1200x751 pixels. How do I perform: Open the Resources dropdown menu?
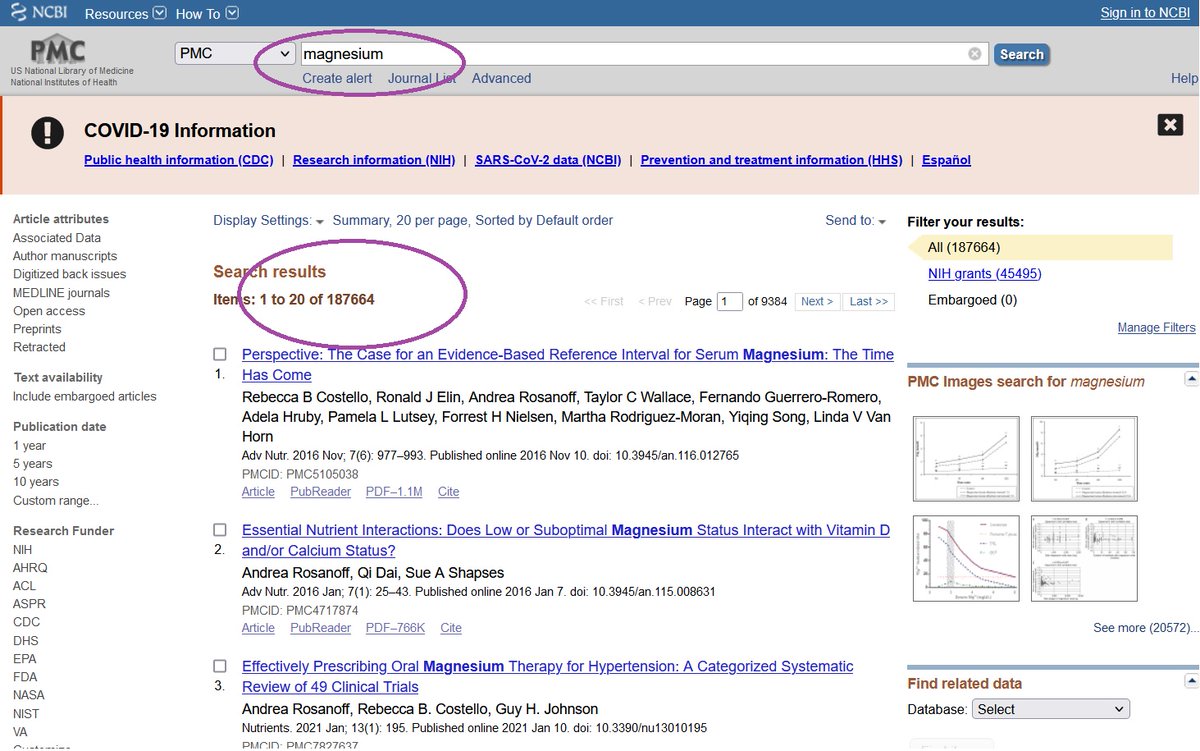tap(125, 14)
